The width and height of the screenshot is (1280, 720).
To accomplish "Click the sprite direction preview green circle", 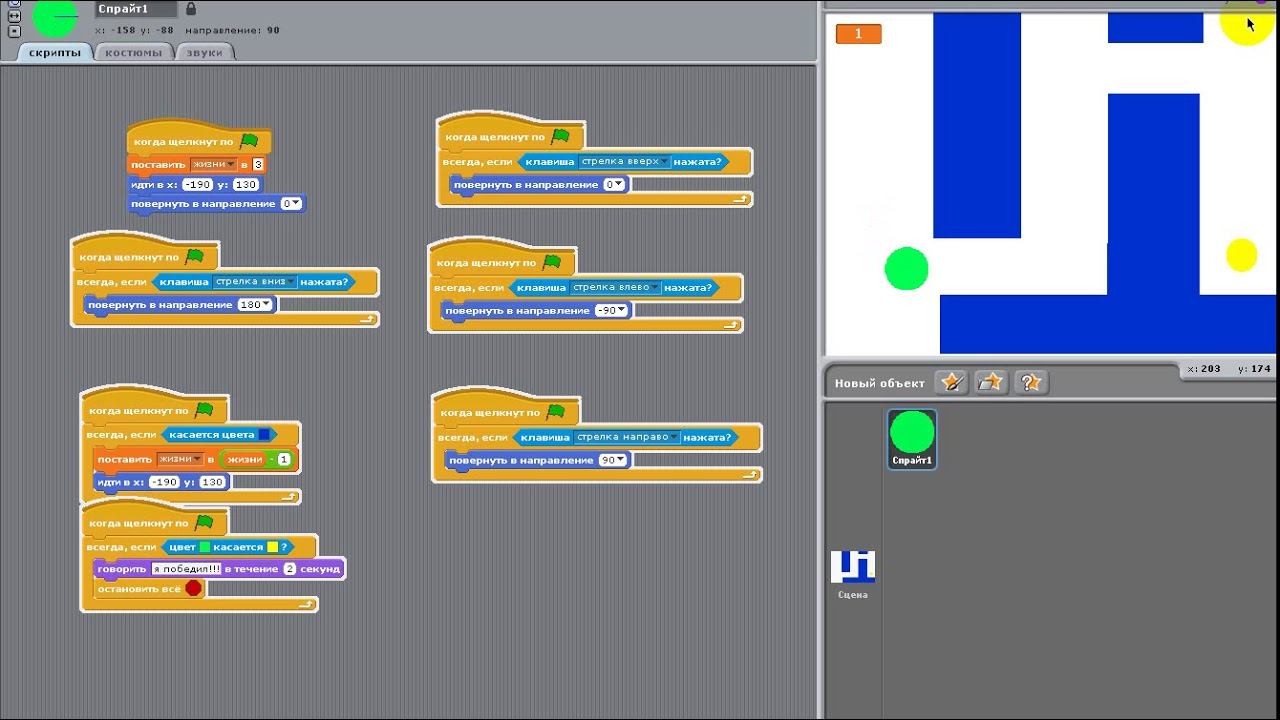I will (x=55, y=17).
